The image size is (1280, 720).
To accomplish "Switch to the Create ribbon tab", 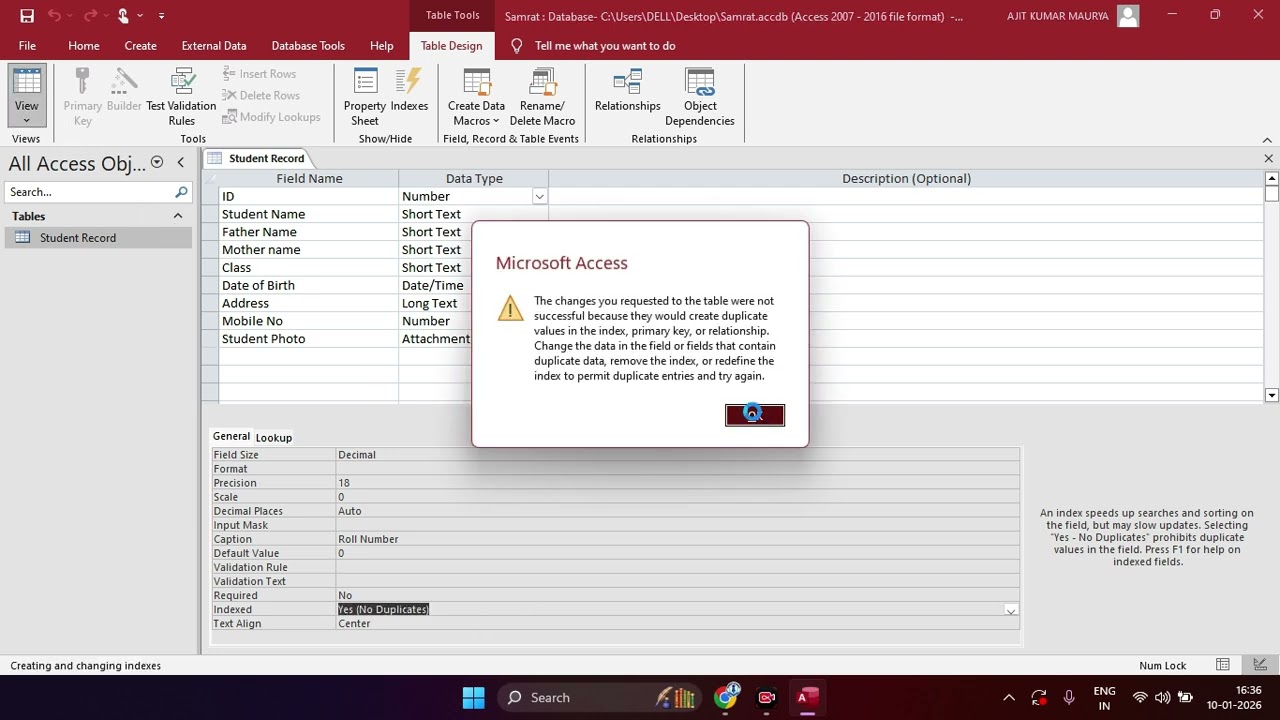I will pos(140,45).
